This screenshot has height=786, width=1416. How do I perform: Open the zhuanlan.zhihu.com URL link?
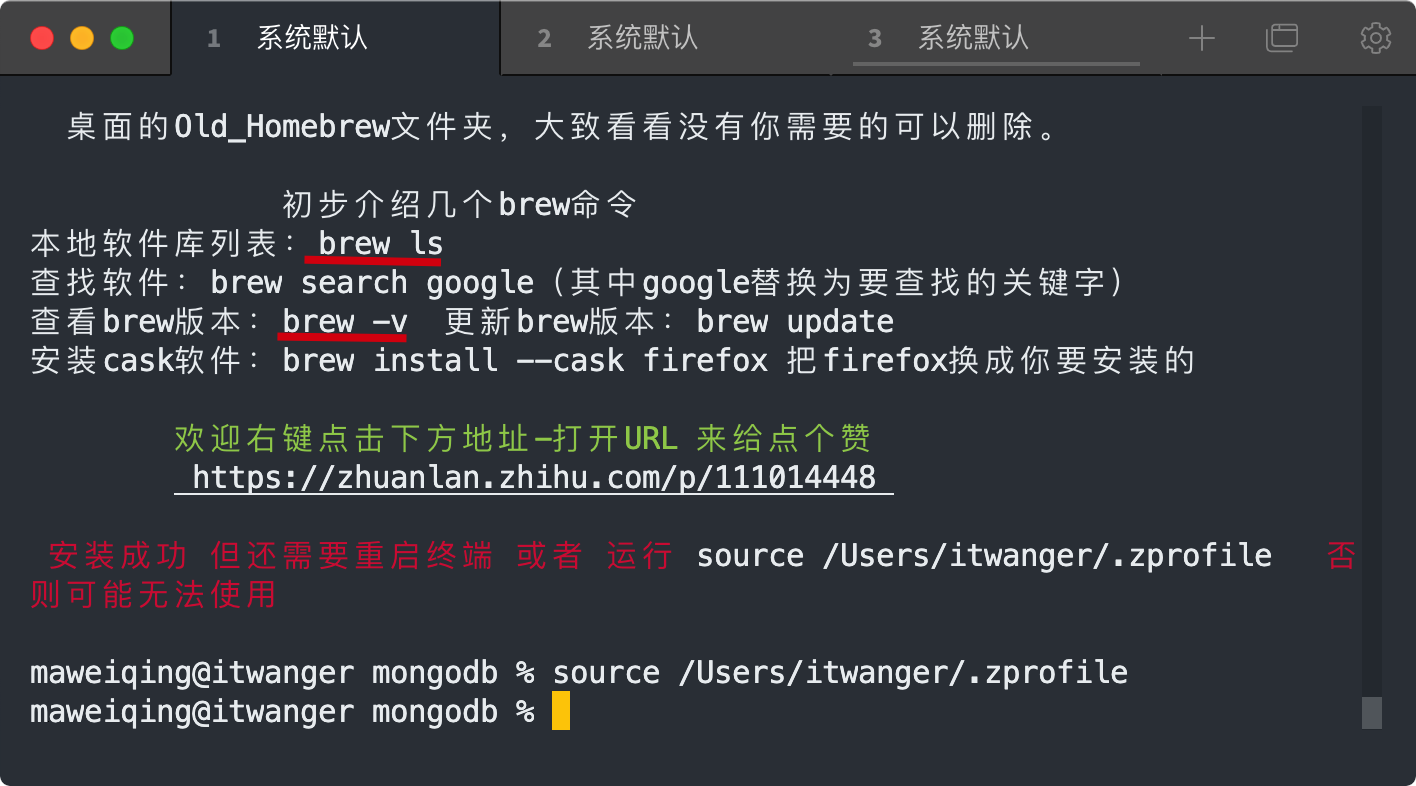pyautogui.click(x=533, y=477)
